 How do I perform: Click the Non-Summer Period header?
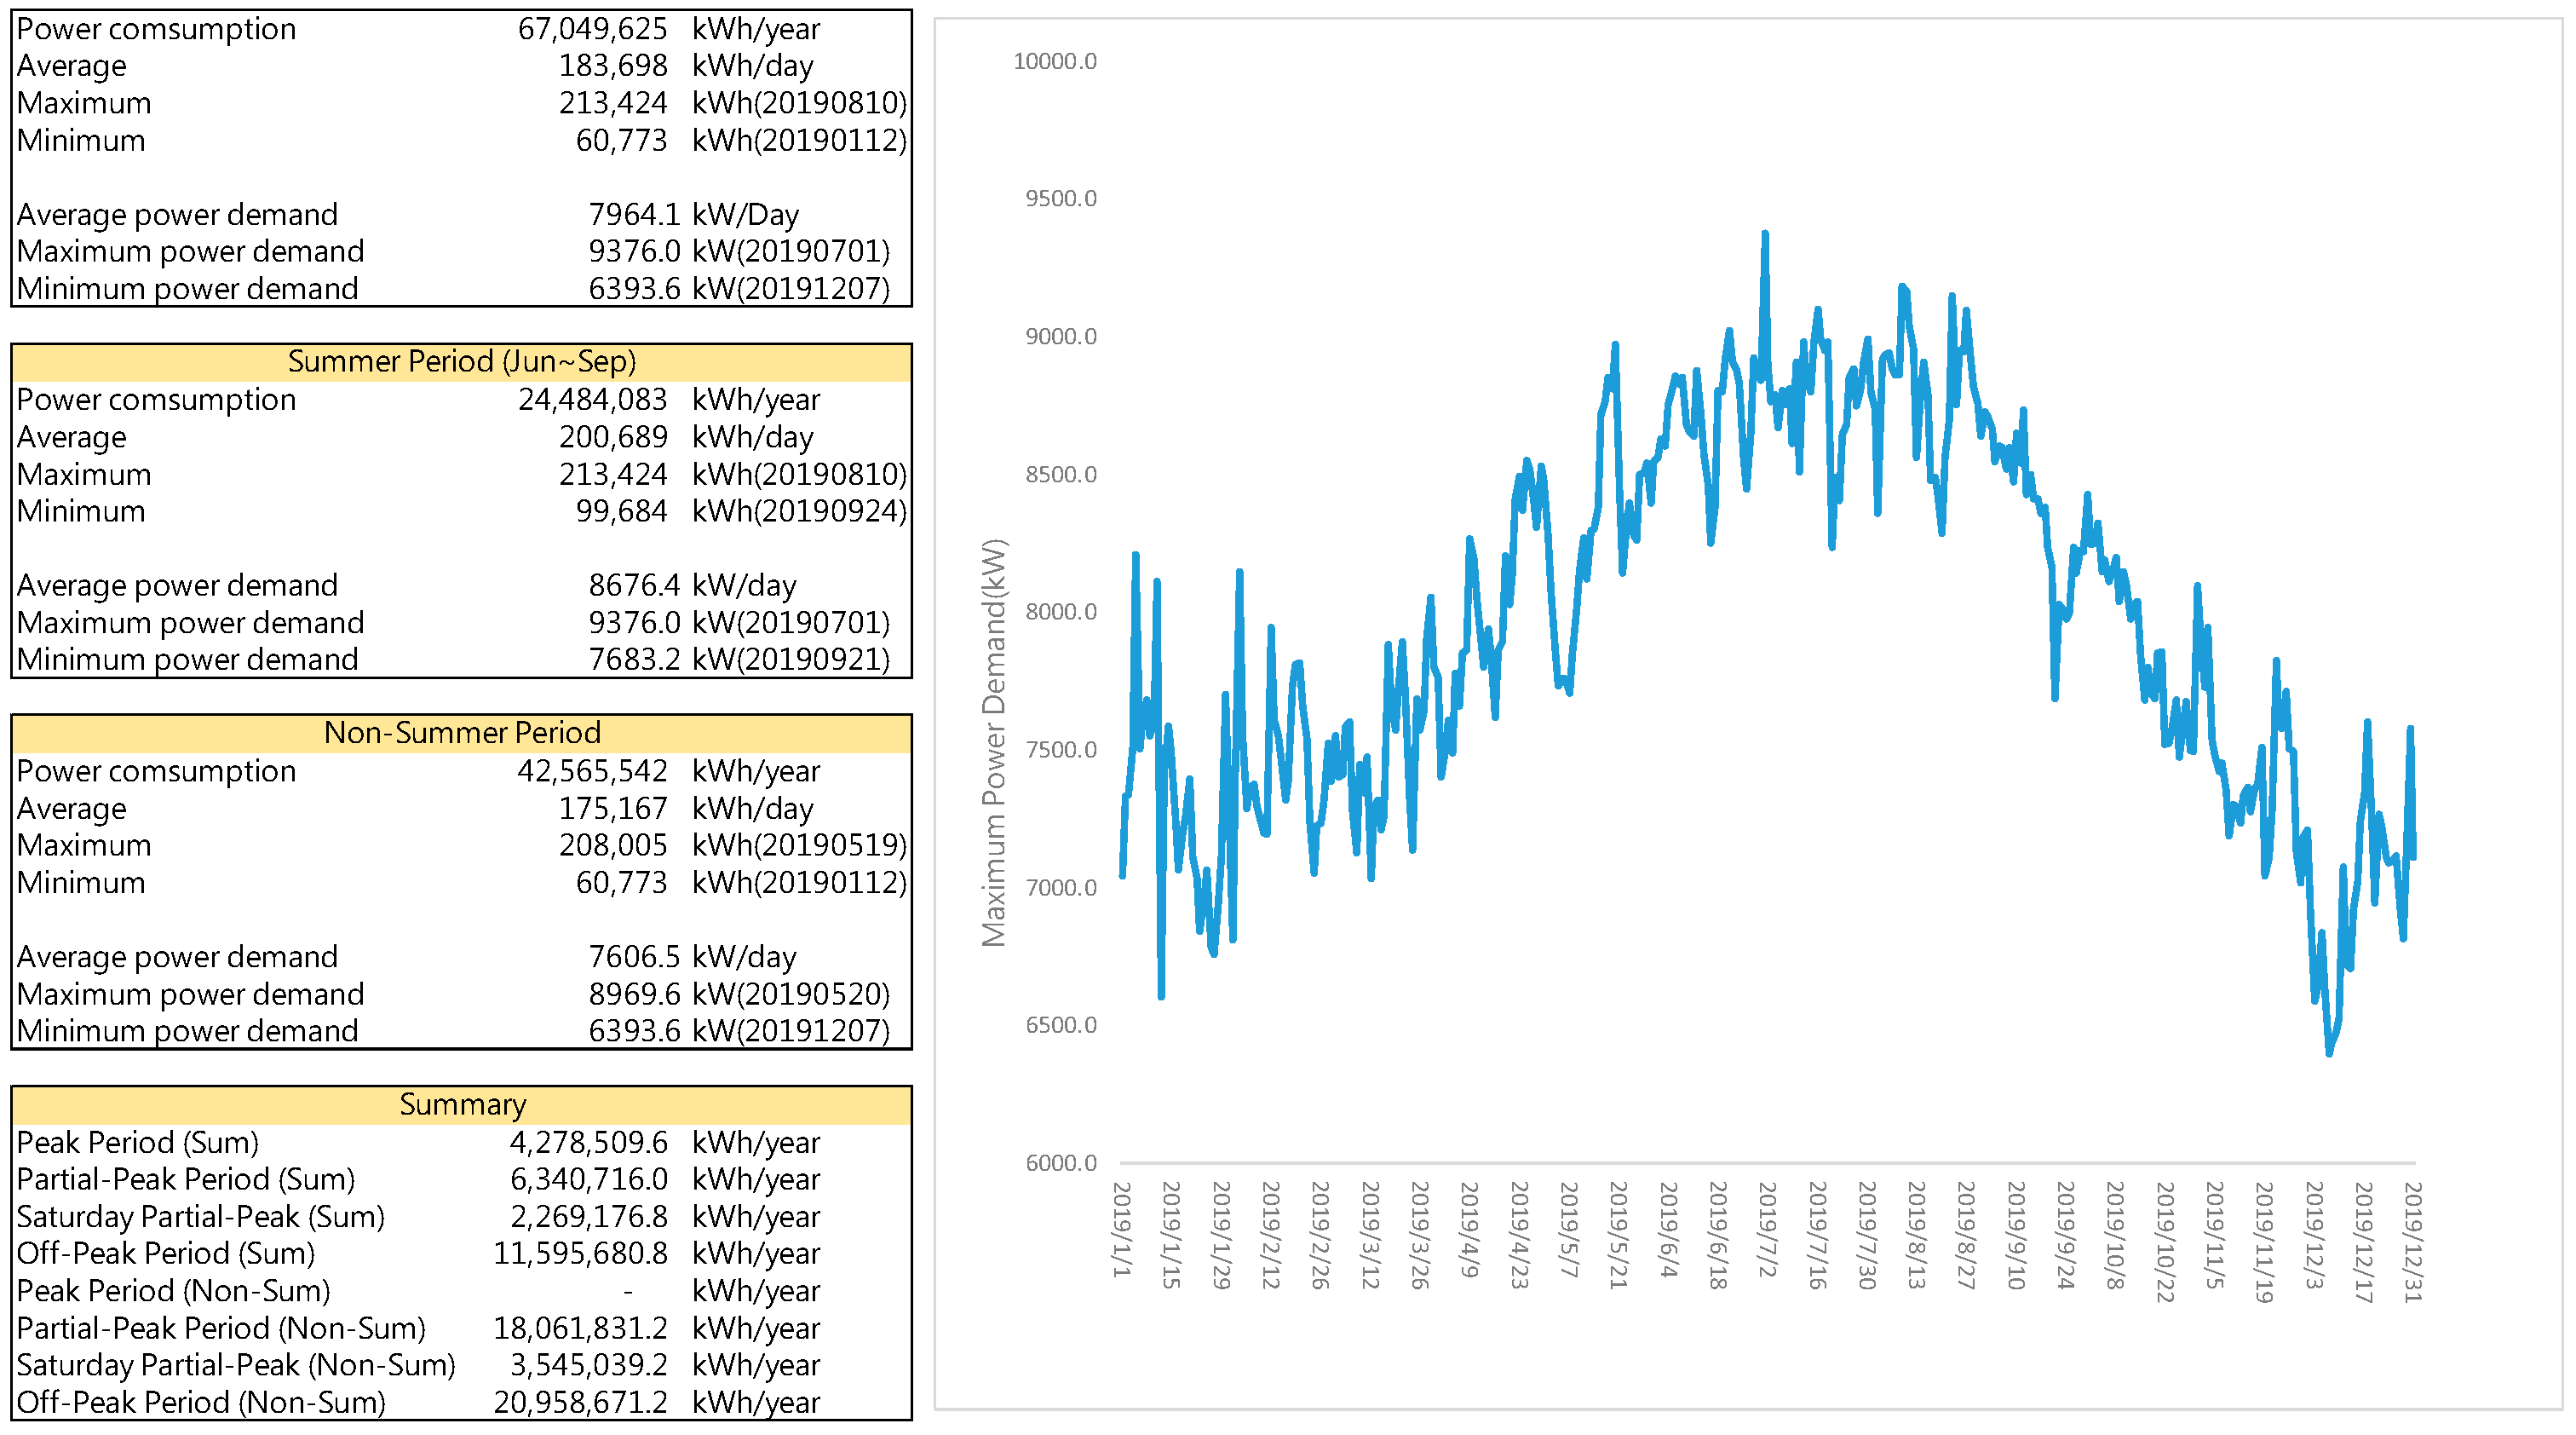tap(461, 733)
